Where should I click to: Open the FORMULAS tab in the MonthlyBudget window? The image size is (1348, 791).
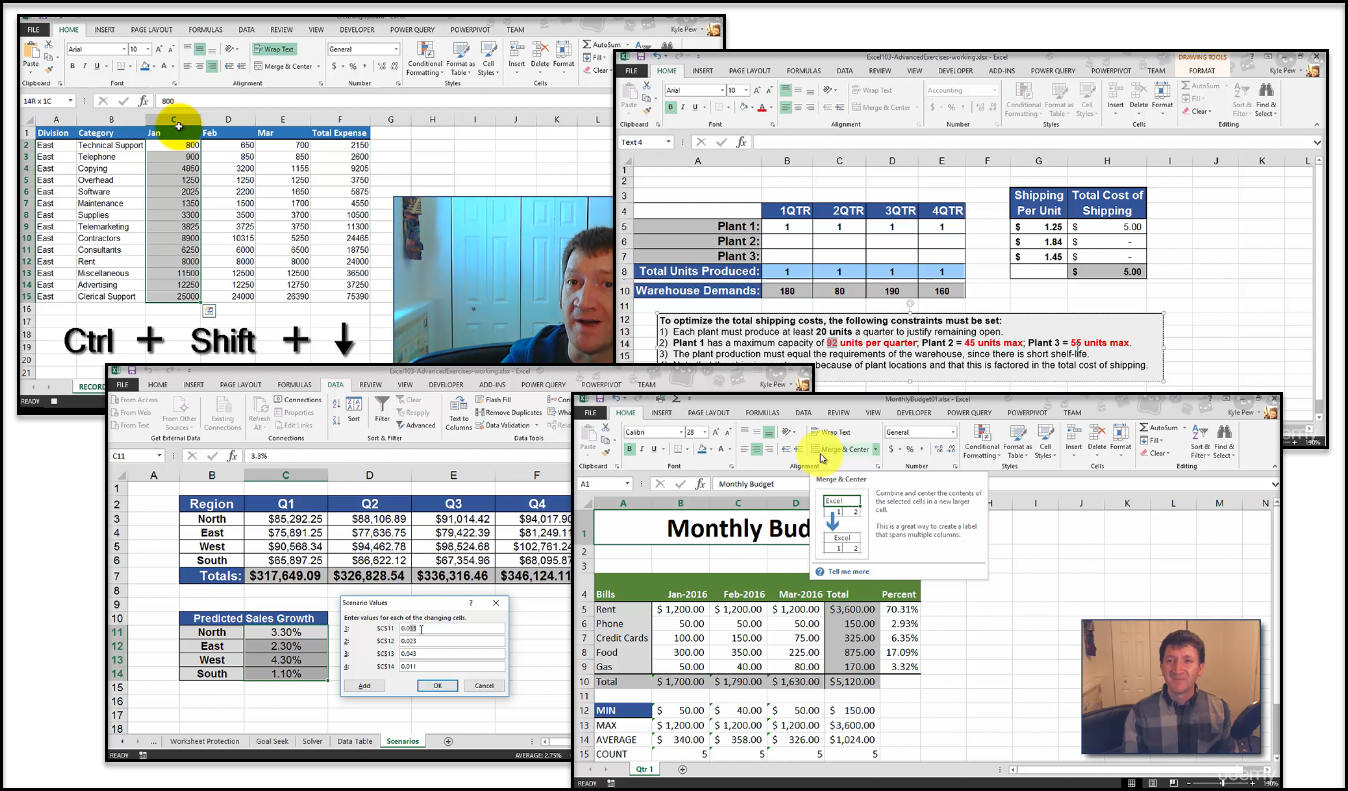[x=762, y=412]
